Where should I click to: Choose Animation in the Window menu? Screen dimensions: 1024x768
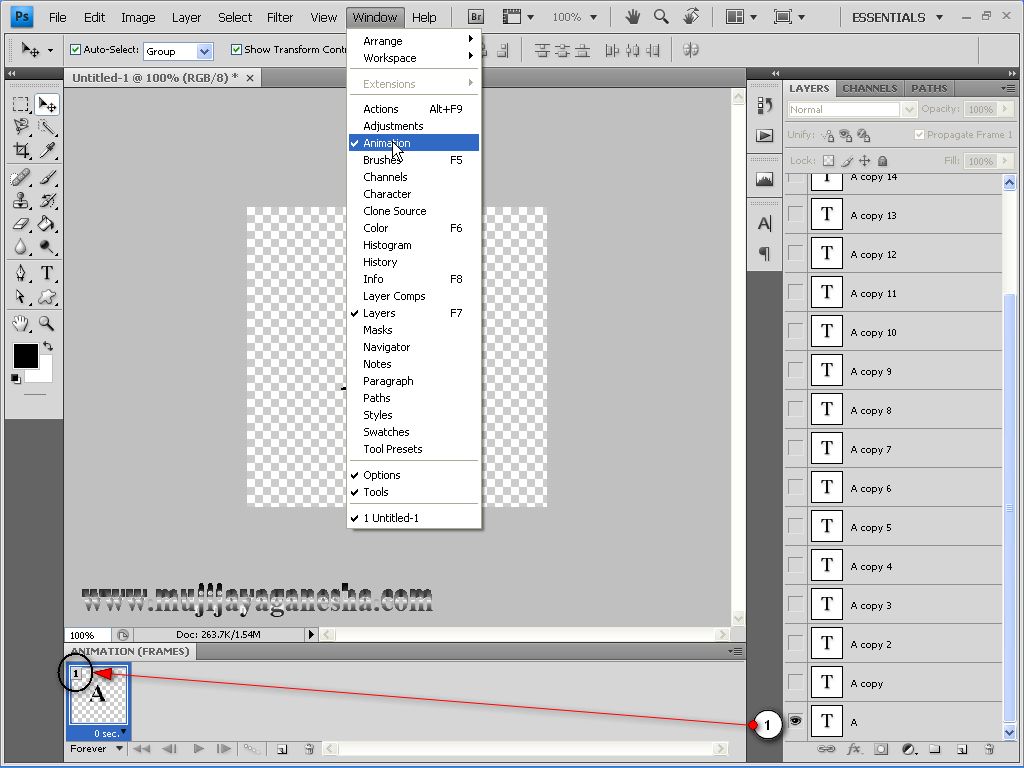tap(415, 142)
